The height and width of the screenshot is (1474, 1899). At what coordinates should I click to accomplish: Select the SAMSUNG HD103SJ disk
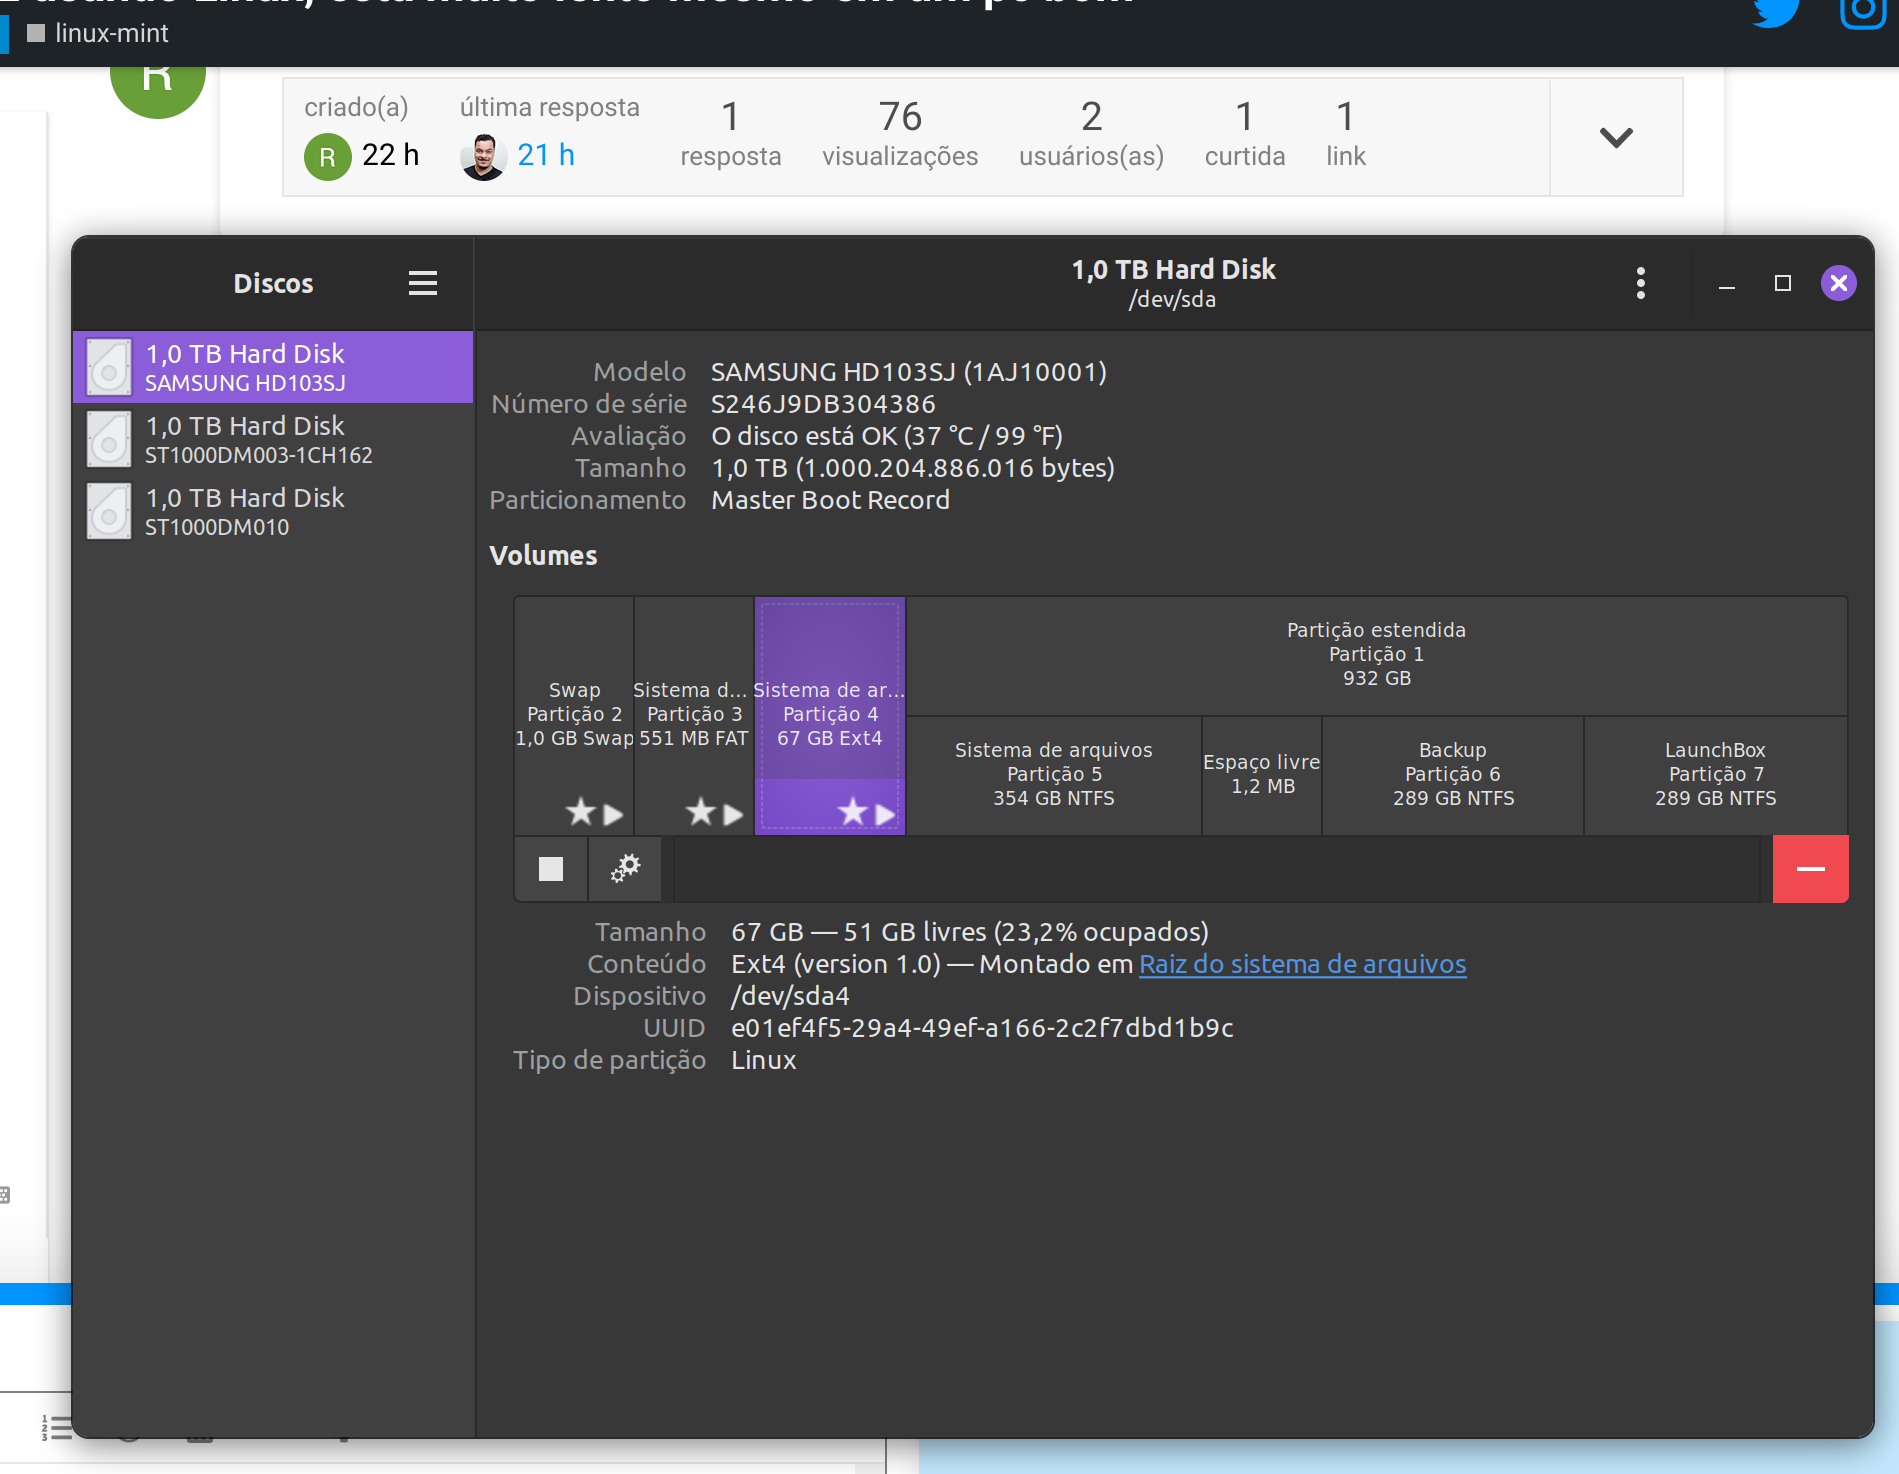(x=273, y=367)
